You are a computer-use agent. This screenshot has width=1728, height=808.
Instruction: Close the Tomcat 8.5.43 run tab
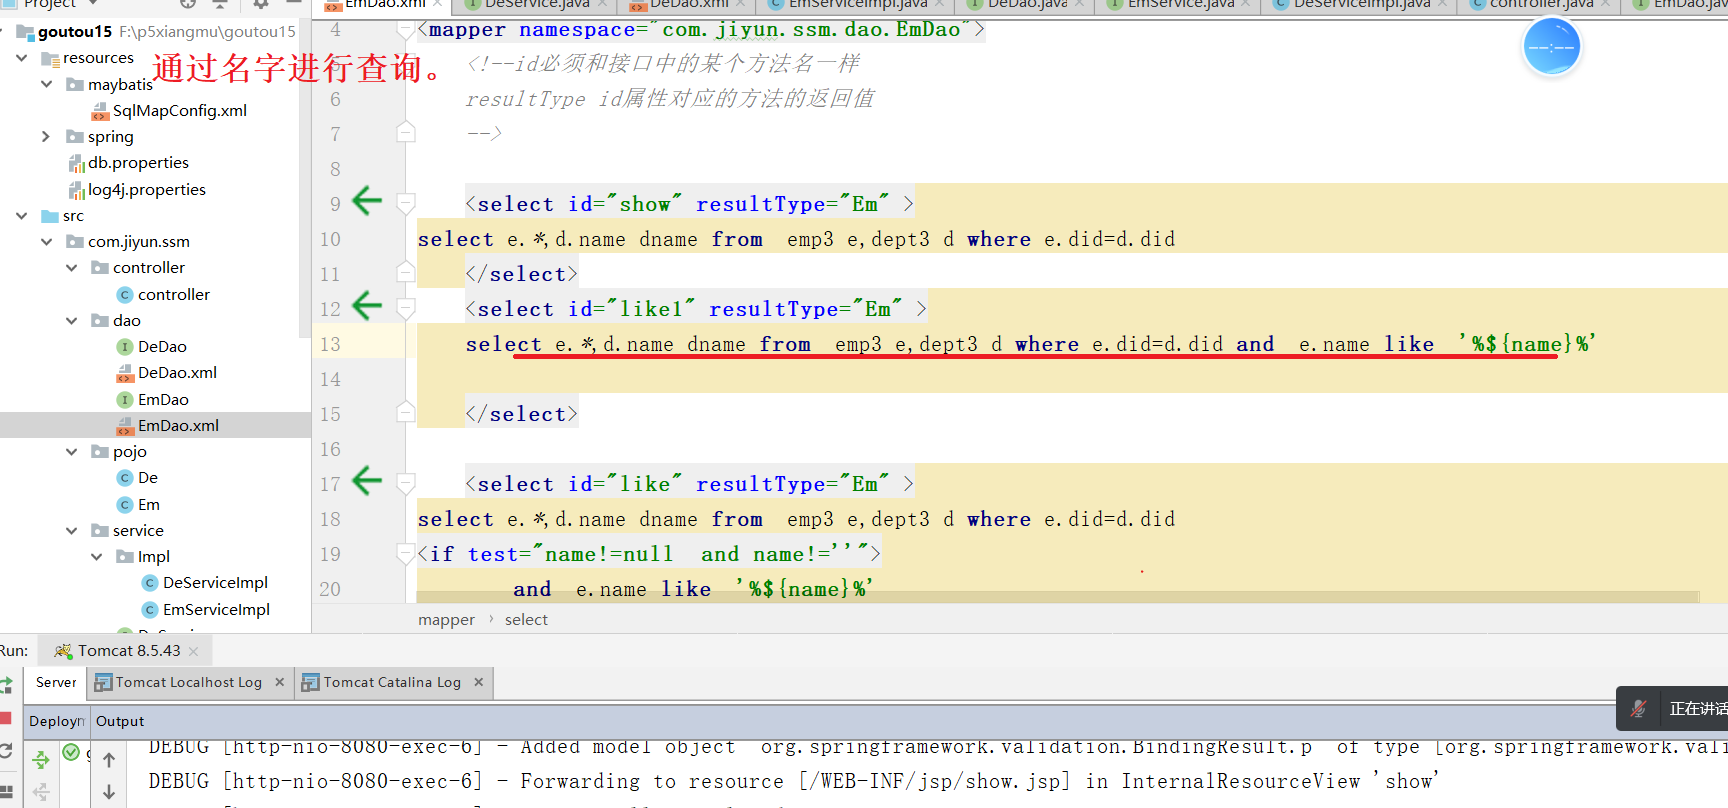pyautogui.click(x=193, y=652)
